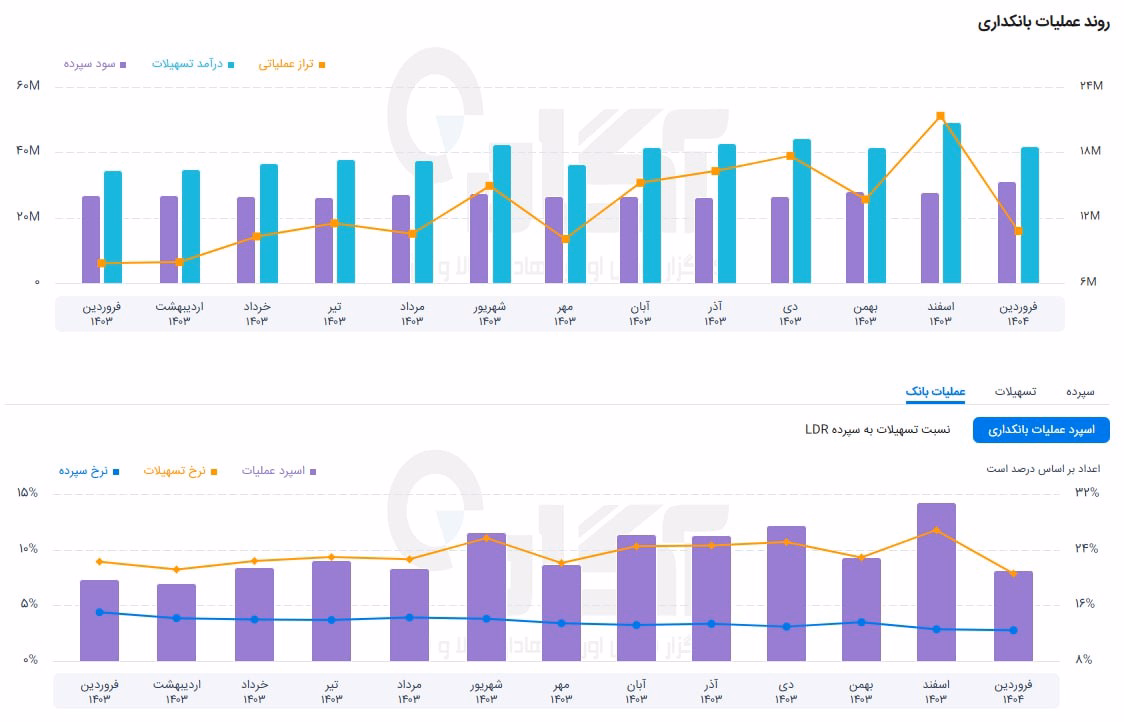Toggle the تراز عملیاتی legend series
Image resolution: width=1124 pixels, height=722 pixels.
(292, 65)
